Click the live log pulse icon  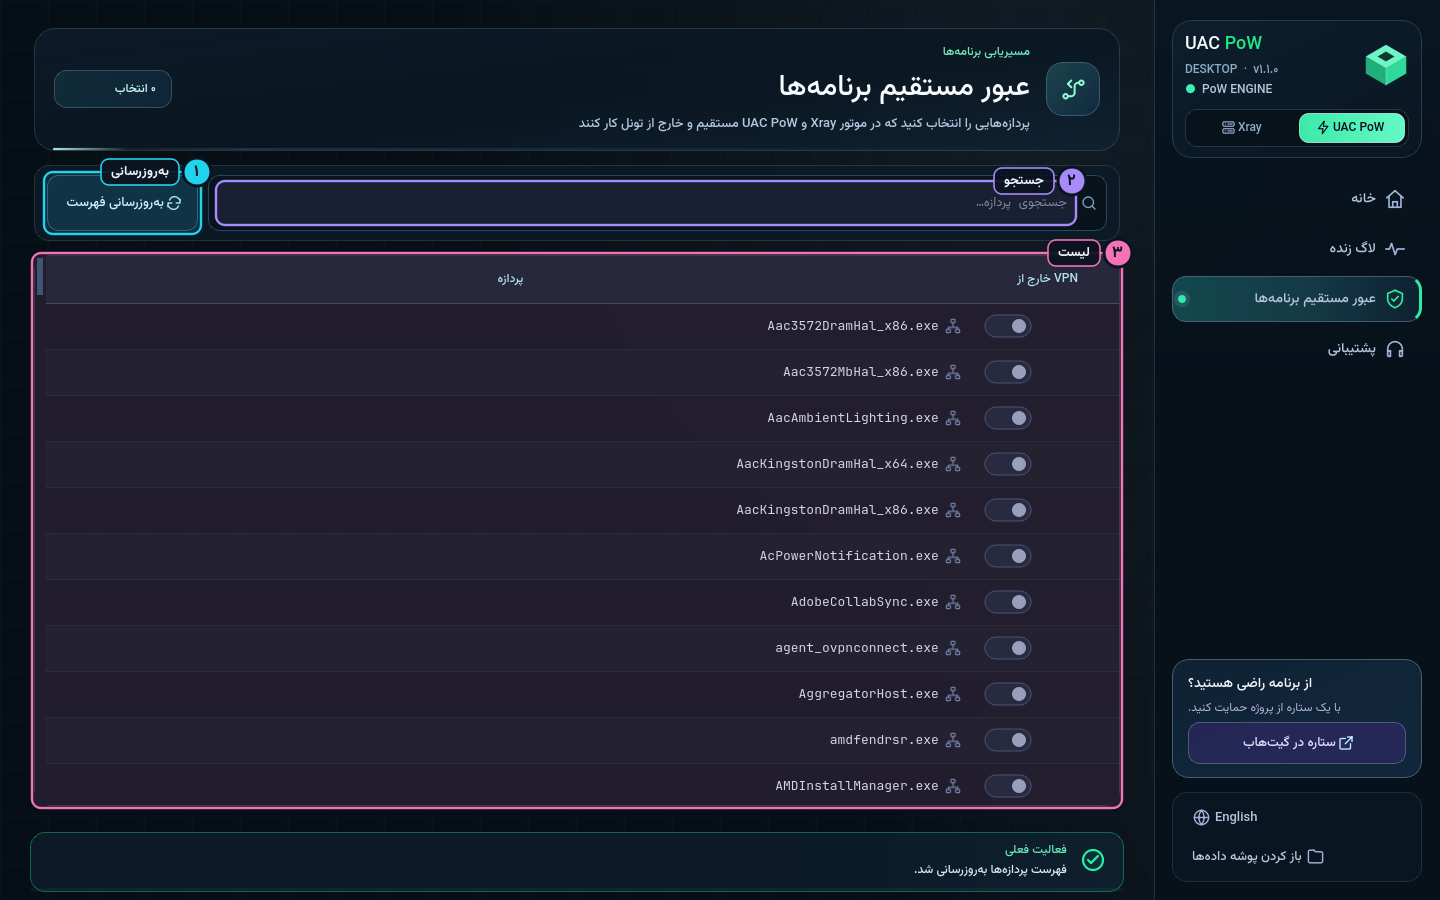click(1395, 249)
